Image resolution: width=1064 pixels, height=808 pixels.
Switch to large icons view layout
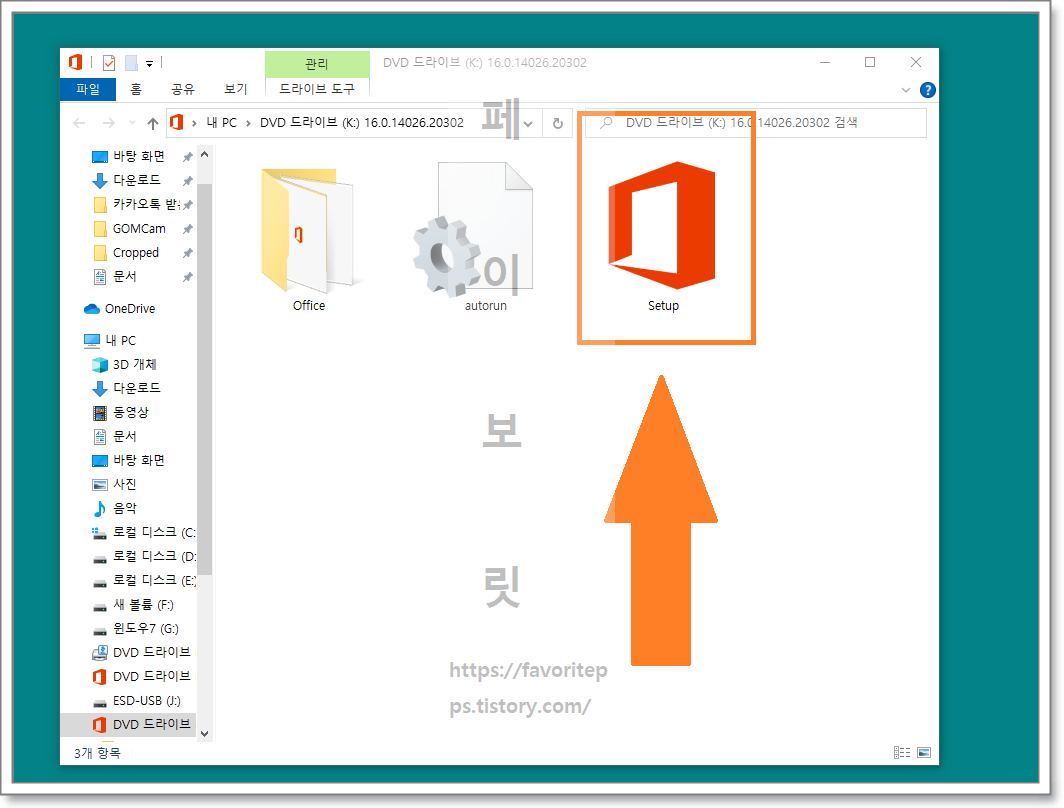(x=924, y=752)
